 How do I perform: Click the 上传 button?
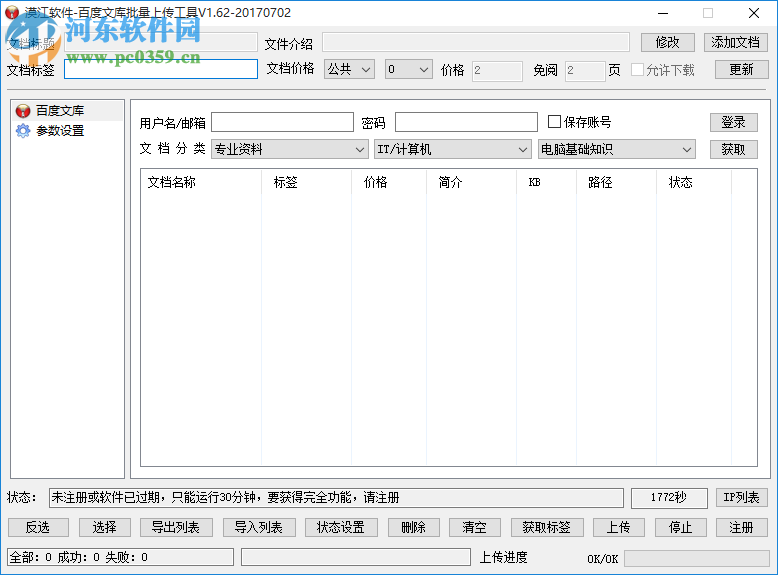[x=619, y=527]
